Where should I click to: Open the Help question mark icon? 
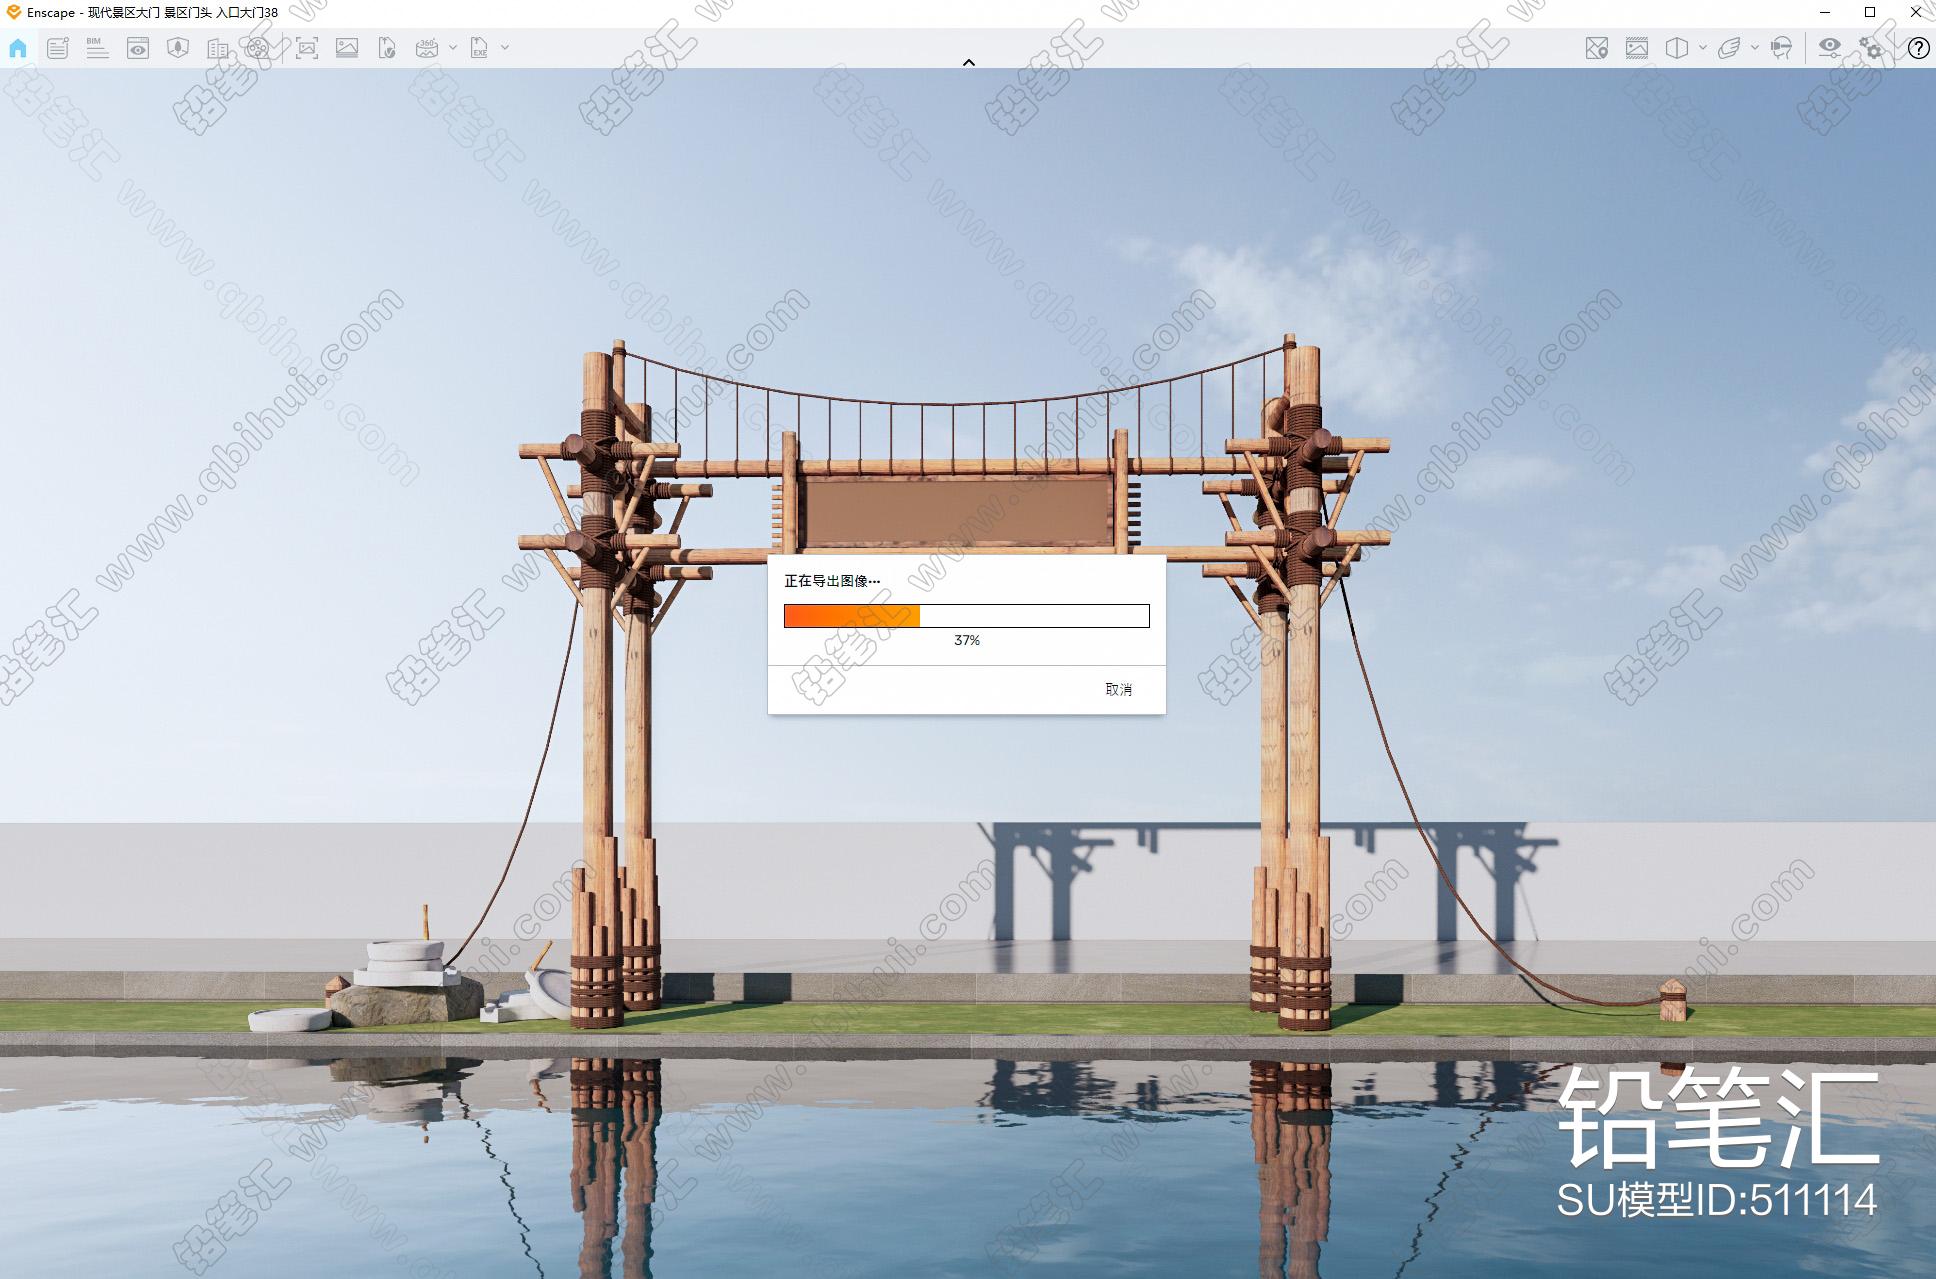(1918, 48)
